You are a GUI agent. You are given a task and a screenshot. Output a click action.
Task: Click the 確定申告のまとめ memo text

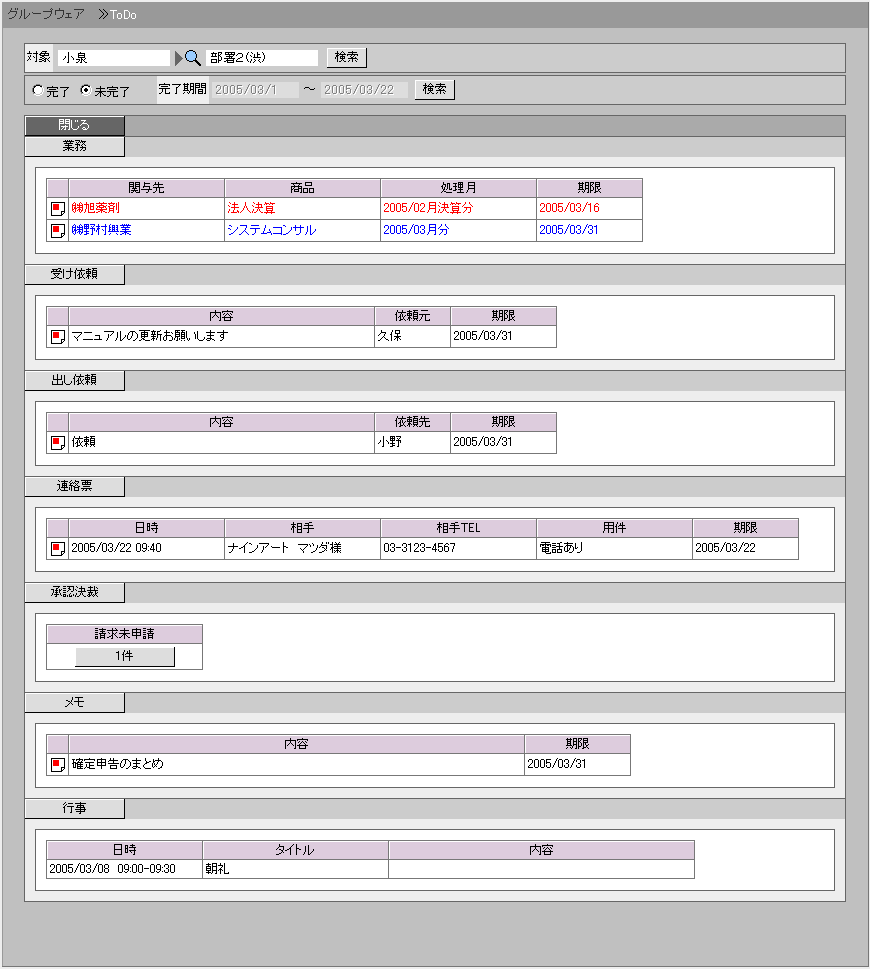[x=117, y=764]
